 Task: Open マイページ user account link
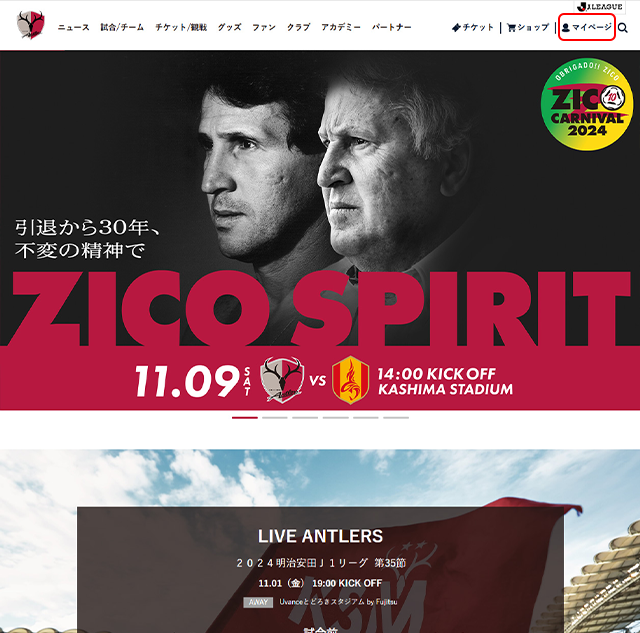click(587, 27)
